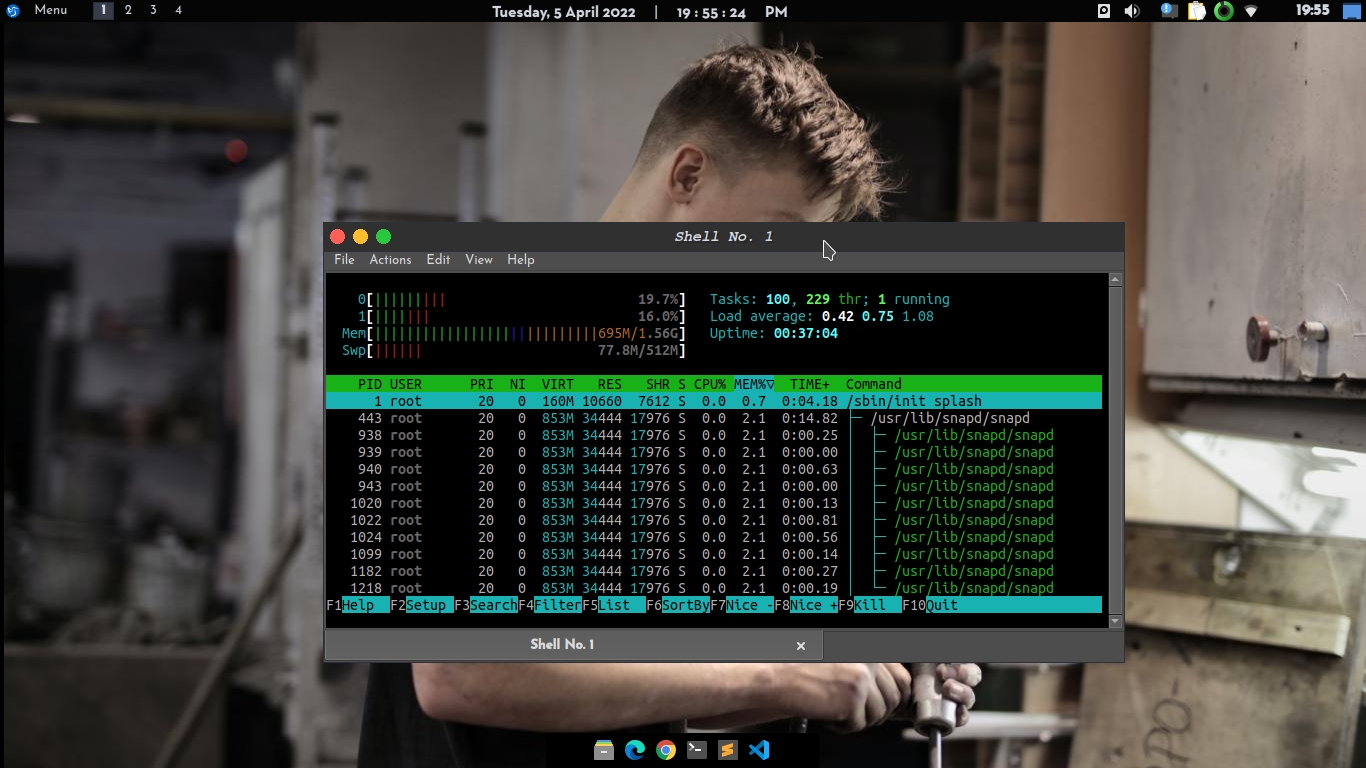
Task: Sort by the CPU% column header
Action: [710, 384]
